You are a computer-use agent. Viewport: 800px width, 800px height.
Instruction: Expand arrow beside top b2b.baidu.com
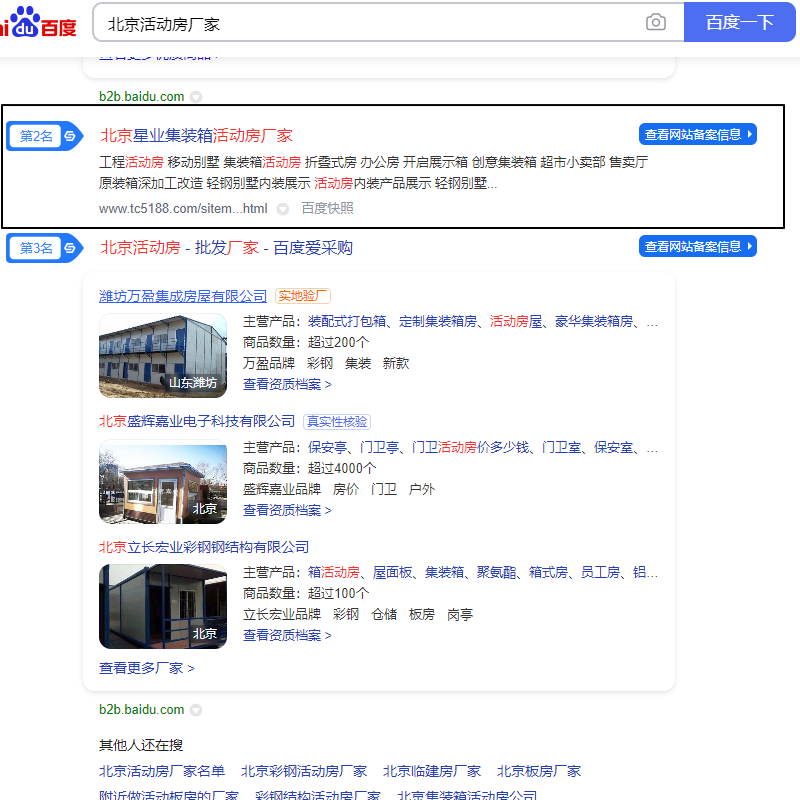pyautogui.click(x=196, y=97)
